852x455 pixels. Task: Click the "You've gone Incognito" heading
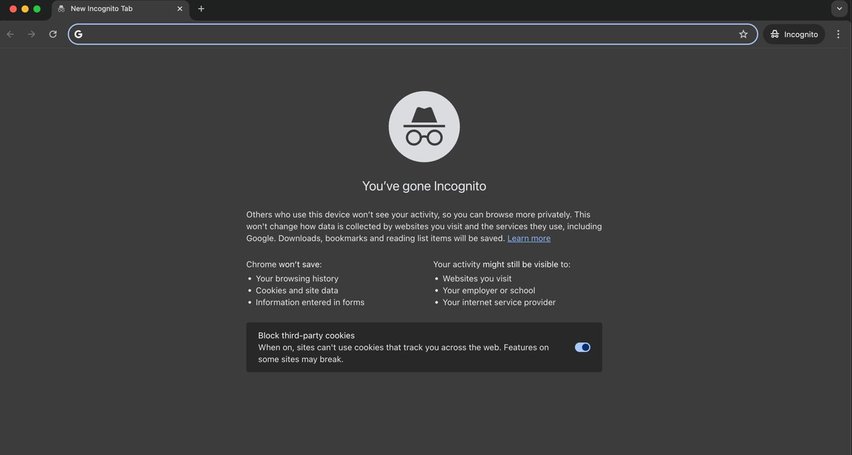(x=424, y=186)
